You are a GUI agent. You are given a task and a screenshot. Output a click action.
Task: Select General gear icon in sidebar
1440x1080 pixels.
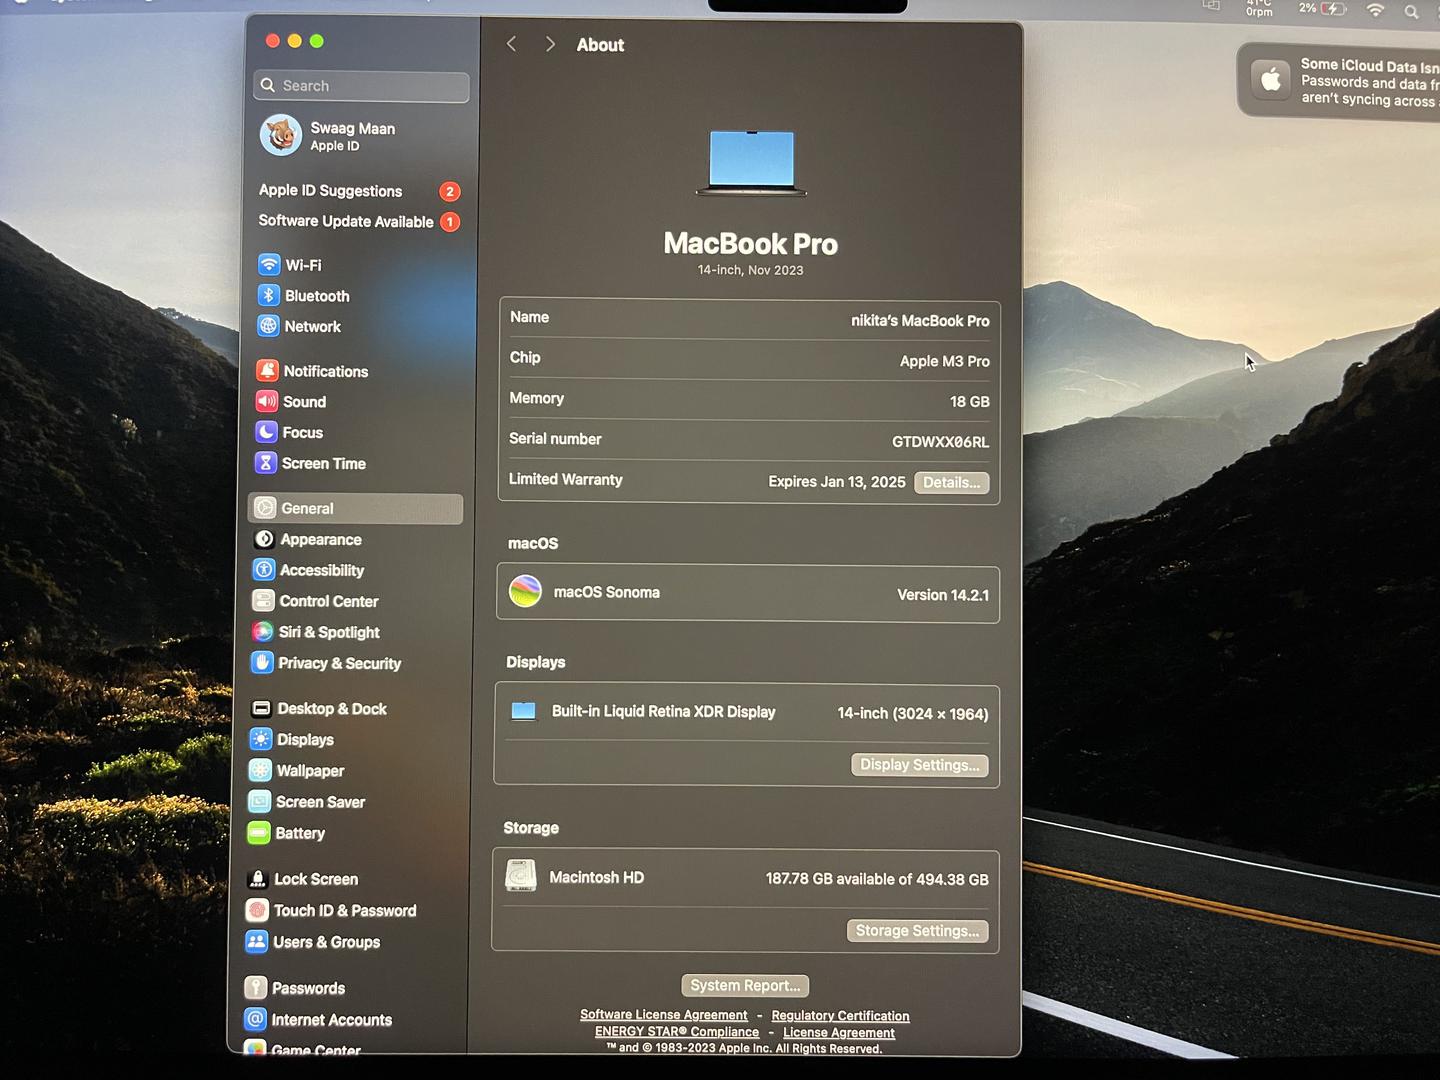pyautogui.click(x=265, y=508)
